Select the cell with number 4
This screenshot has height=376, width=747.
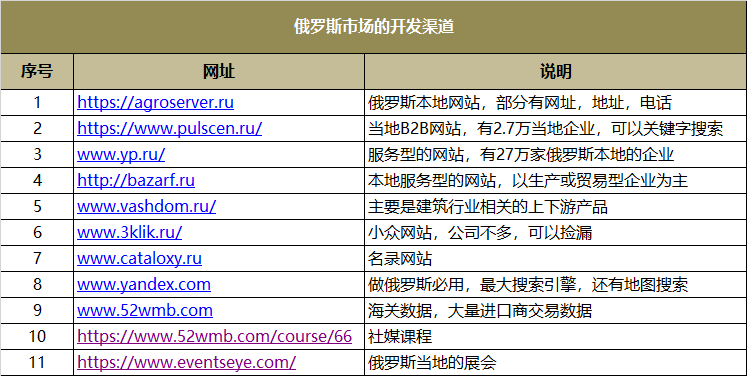37,181
